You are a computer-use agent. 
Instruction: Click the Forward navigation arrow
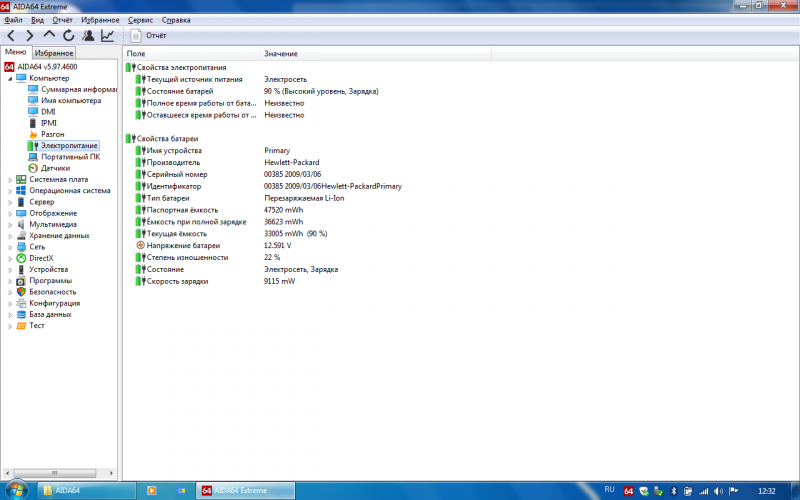30,35
